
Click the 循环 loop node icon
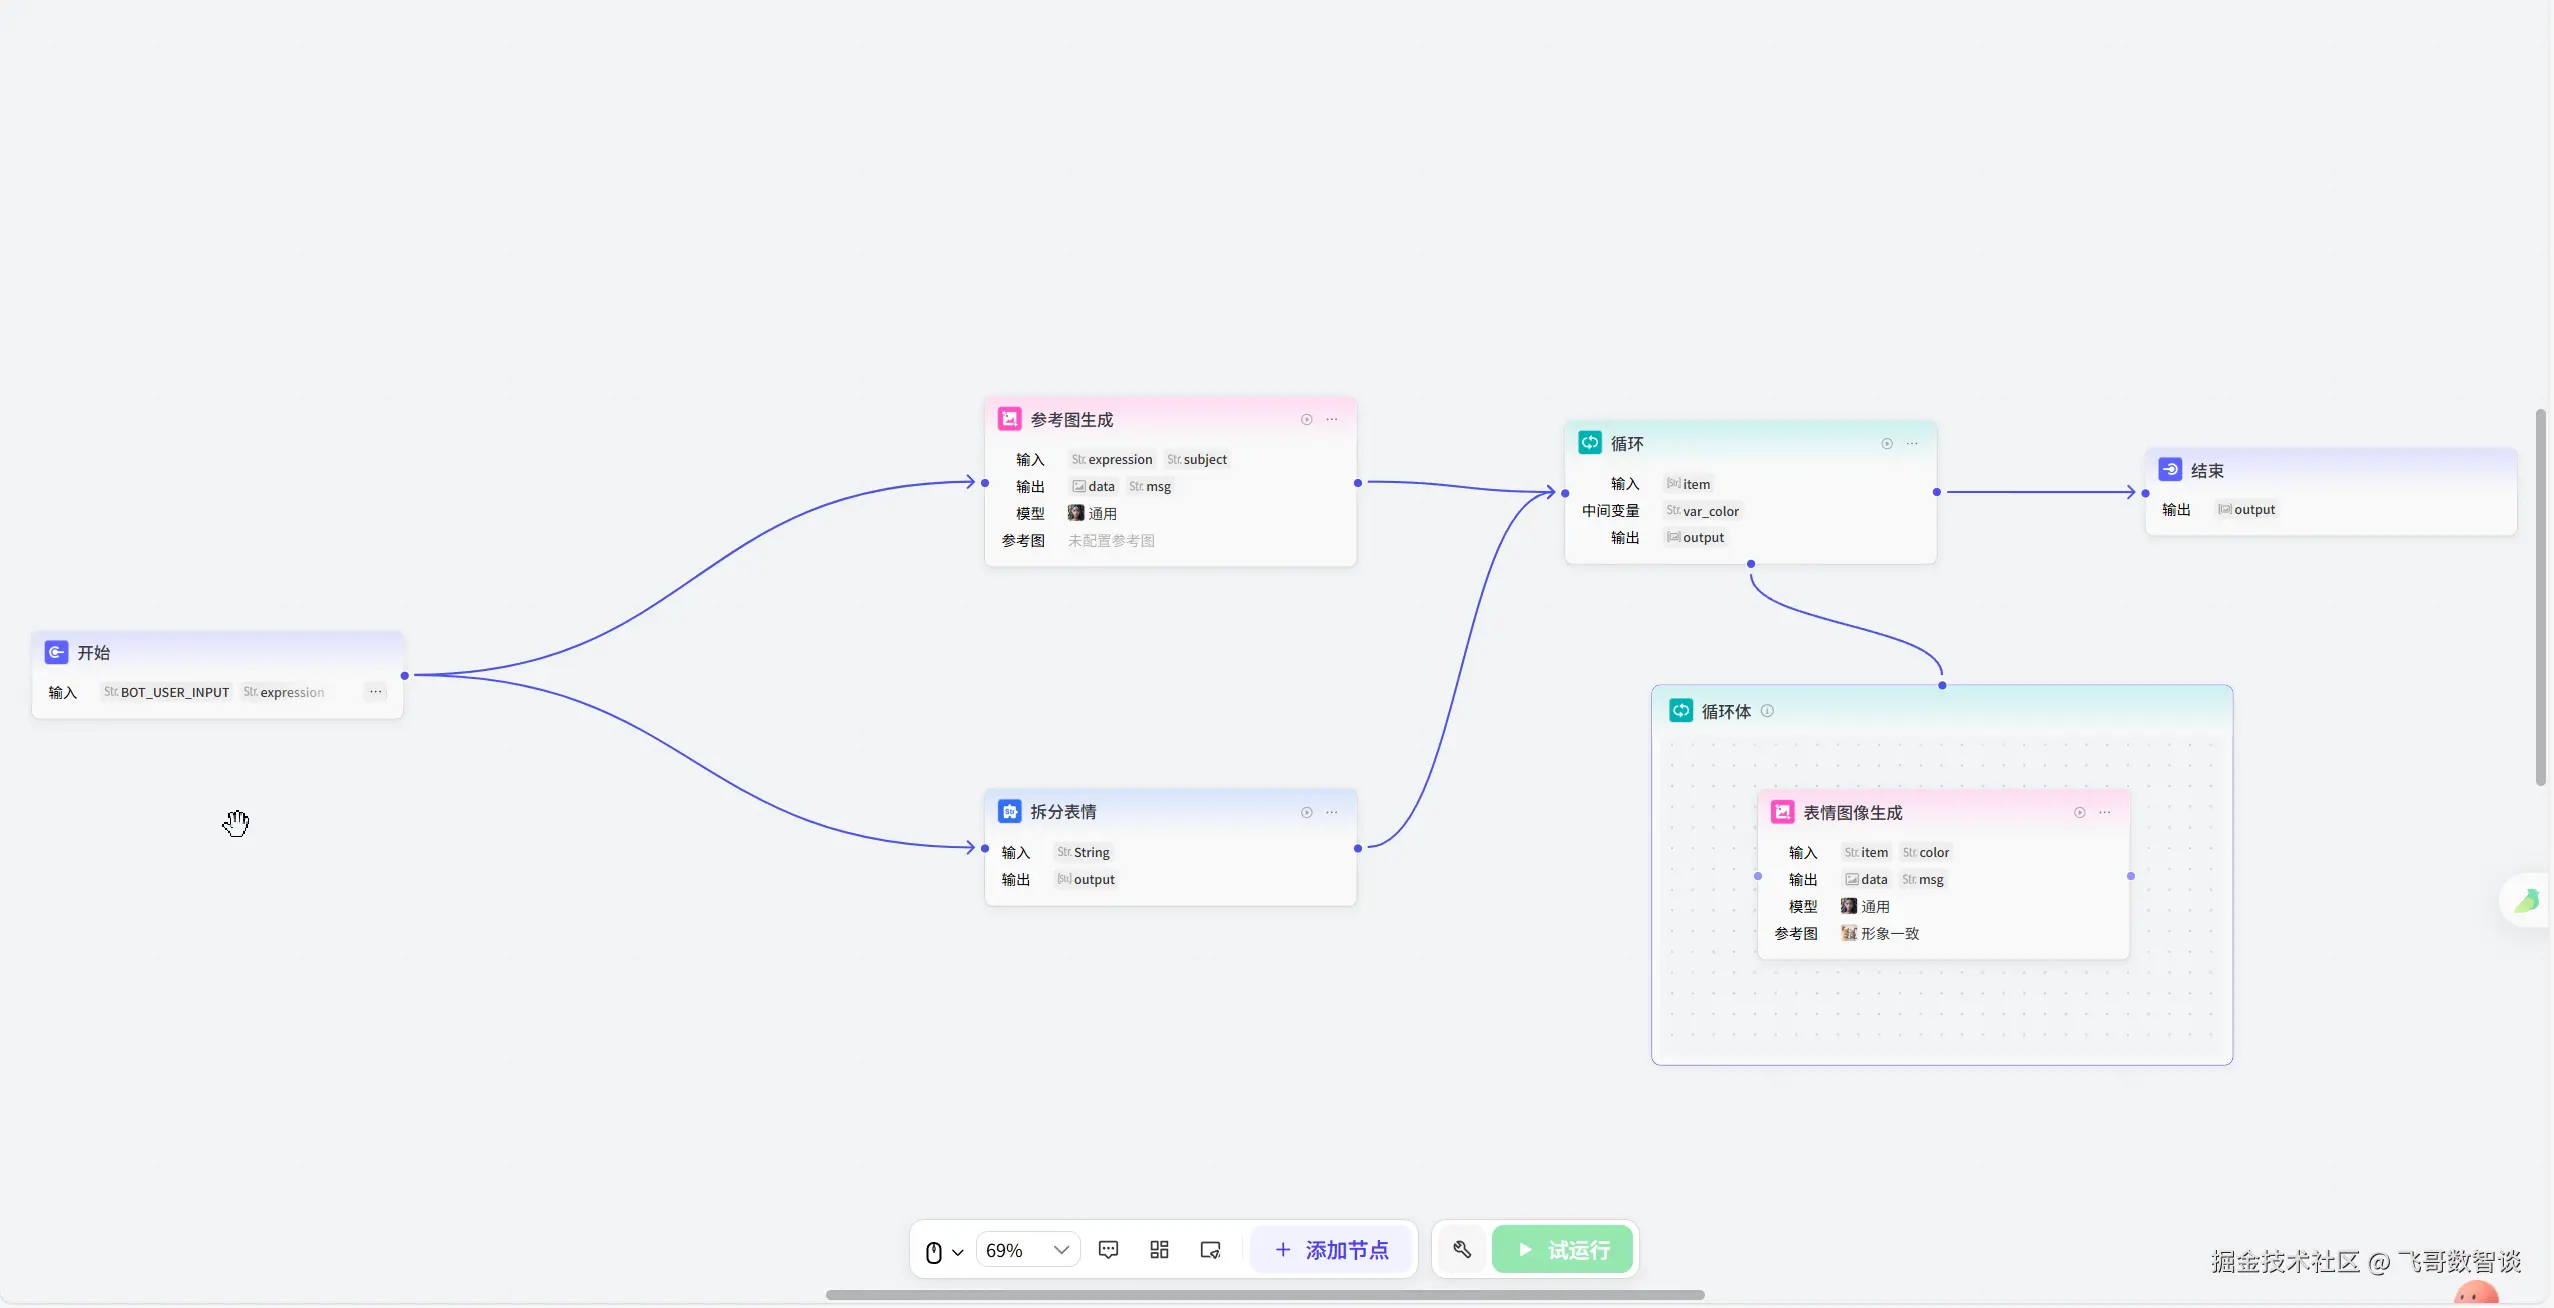pyautogui.click(x=1589, y=443)
